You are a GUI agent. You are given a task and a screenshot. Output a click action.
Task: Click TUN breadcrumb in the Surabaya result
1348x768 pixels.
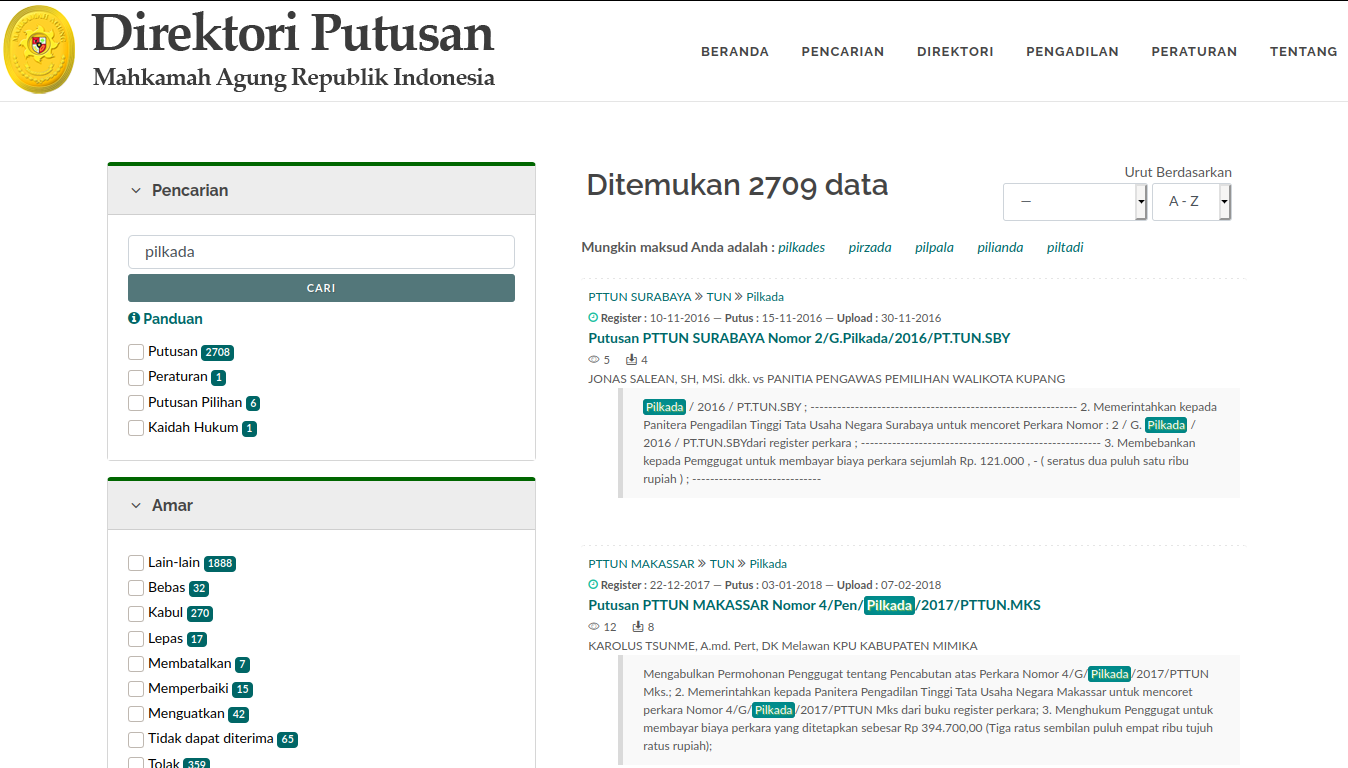719,297
